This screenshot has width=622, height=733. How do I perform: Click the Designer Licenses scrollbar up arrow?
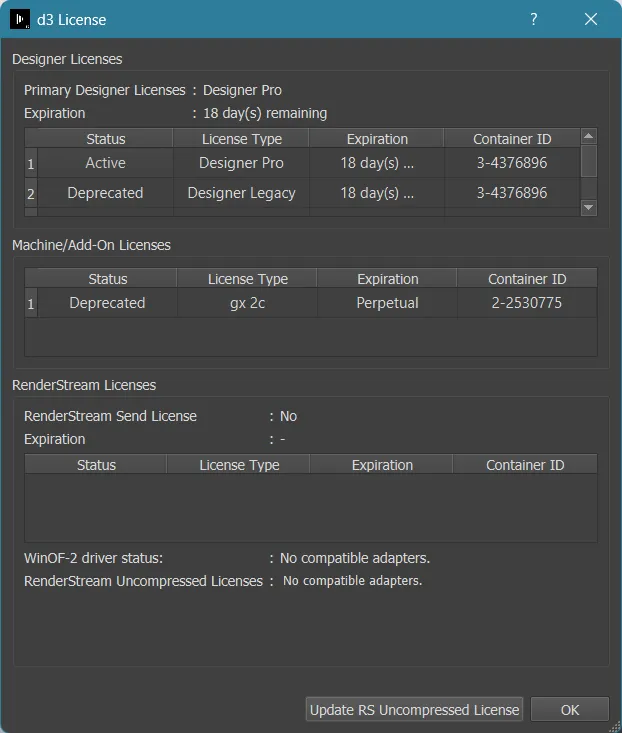pyautogui.click(x=588, y=136)
